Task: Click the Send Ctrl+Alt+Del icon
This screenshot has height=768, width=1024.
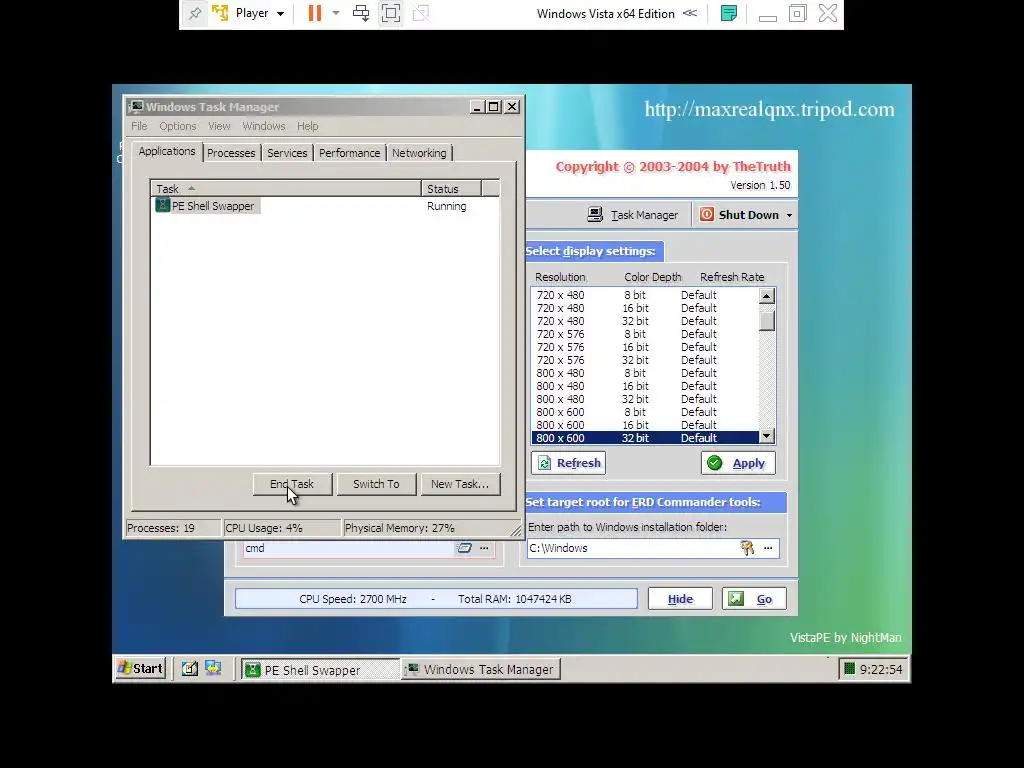Action: point(360,14)
